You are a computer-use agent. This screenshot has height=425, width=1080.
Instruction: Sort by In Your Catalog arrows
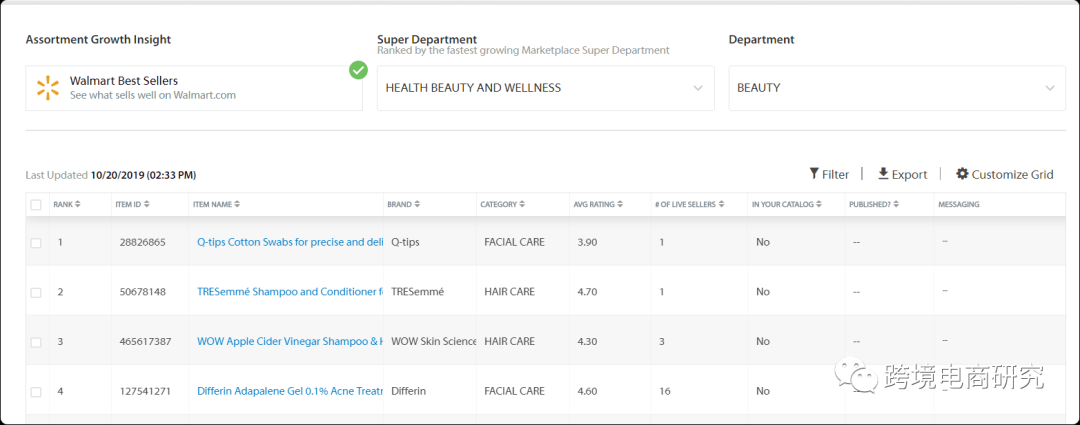click(820, 205)
